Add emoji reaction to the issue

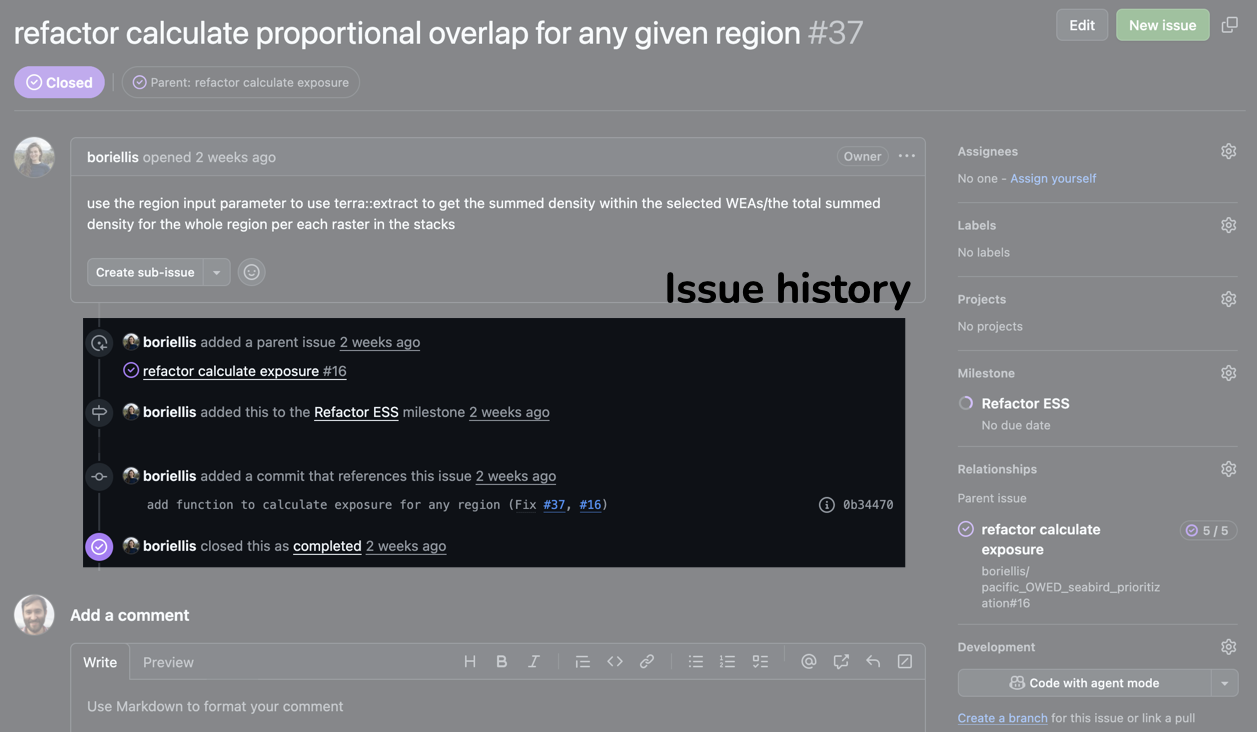point(252,272)
